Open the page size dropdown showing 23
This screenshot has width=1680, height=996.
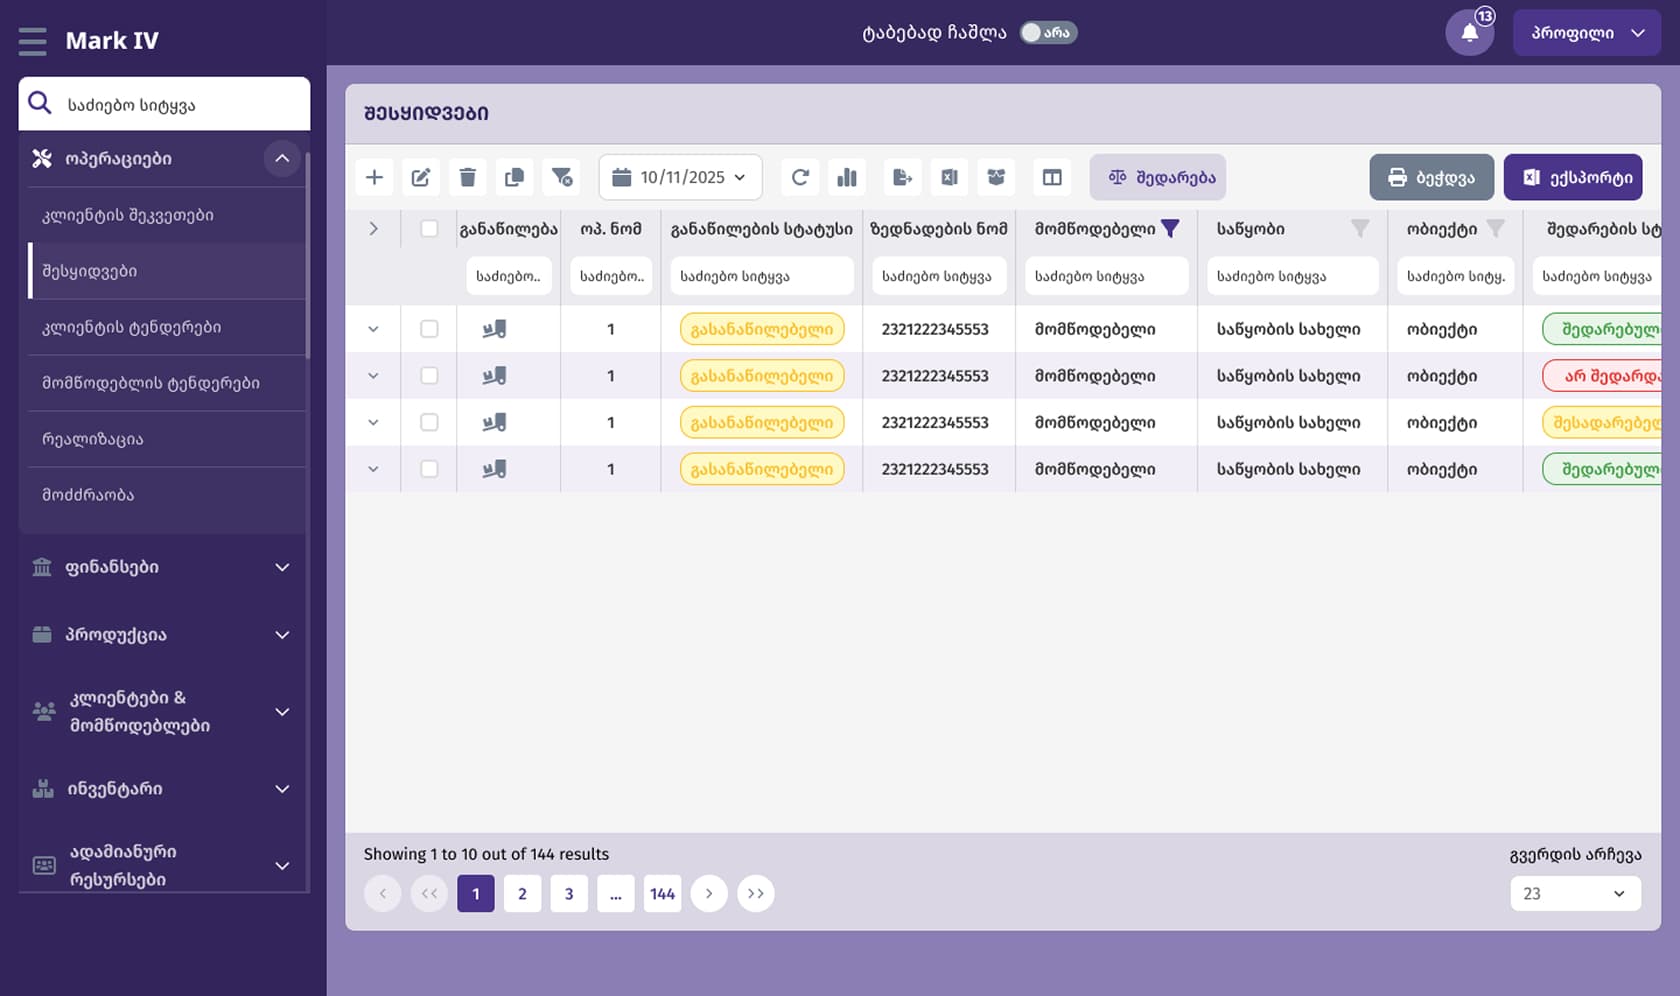1575,893
